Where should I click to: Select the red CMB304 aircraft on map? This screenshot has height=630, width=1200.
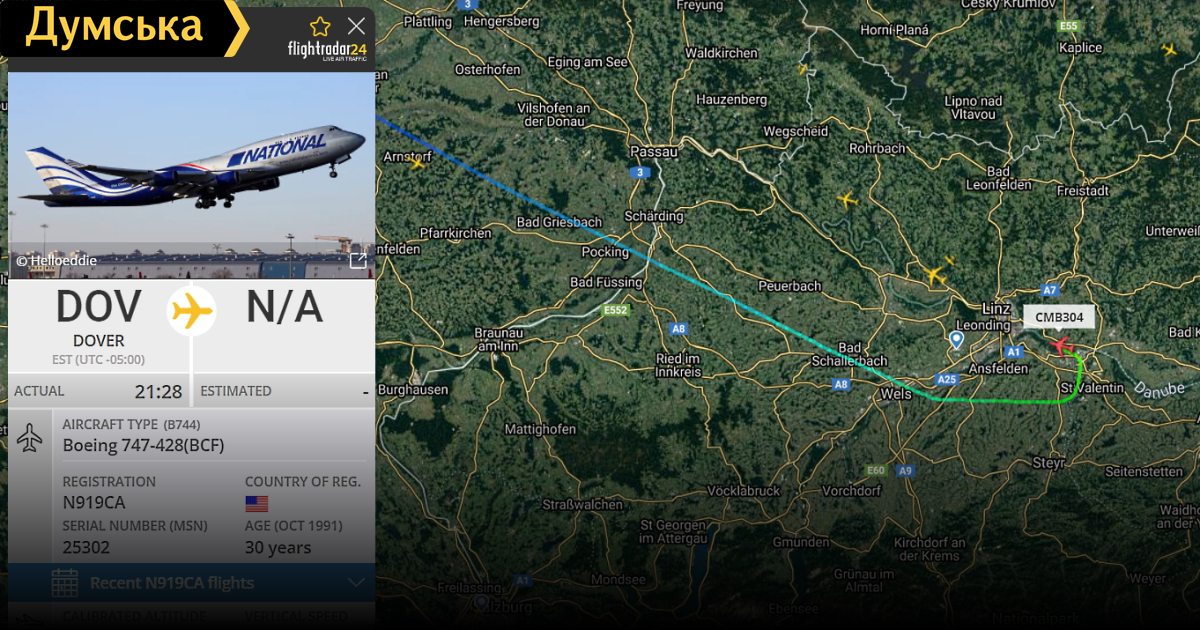pyautogui.click(x=1060, y=346)
